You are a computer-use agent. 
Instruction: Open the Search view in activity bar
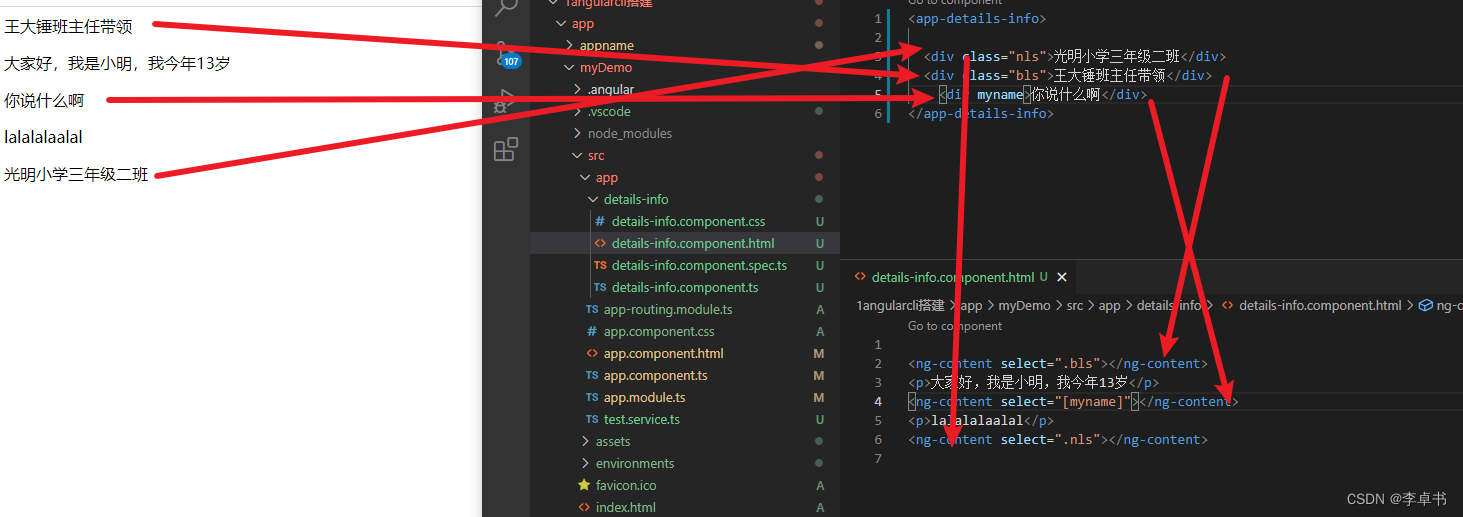507,6
